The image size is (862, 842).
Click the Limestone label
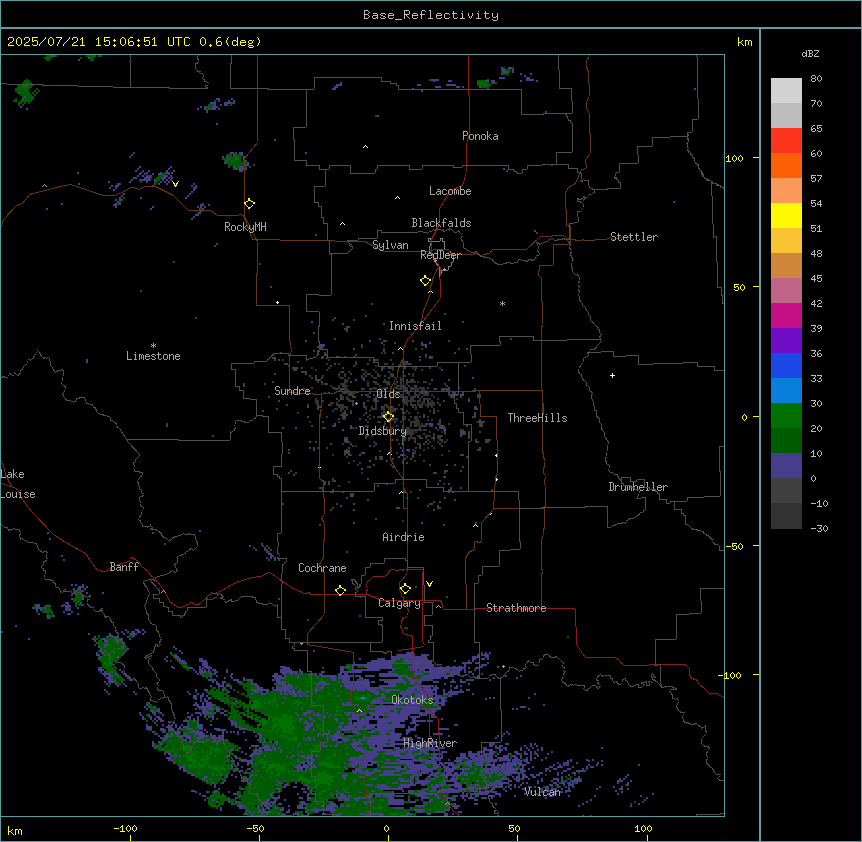point(153,356)
